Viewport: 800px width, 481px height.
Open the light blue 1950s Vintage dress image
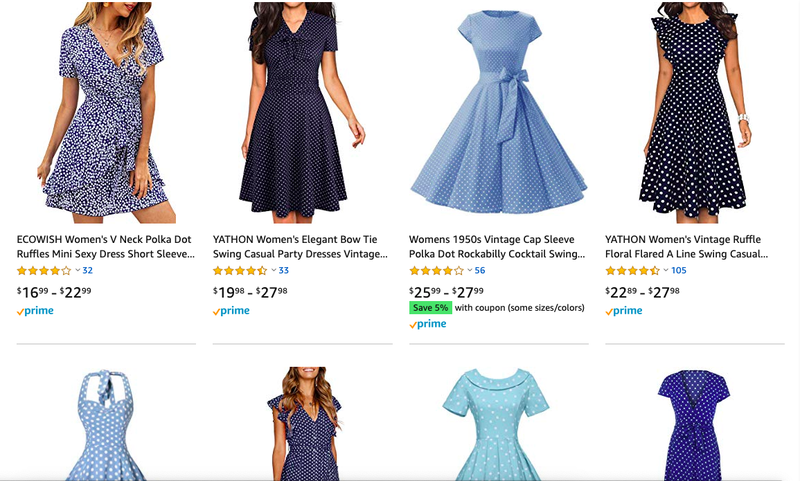click(x=498, y=112)
